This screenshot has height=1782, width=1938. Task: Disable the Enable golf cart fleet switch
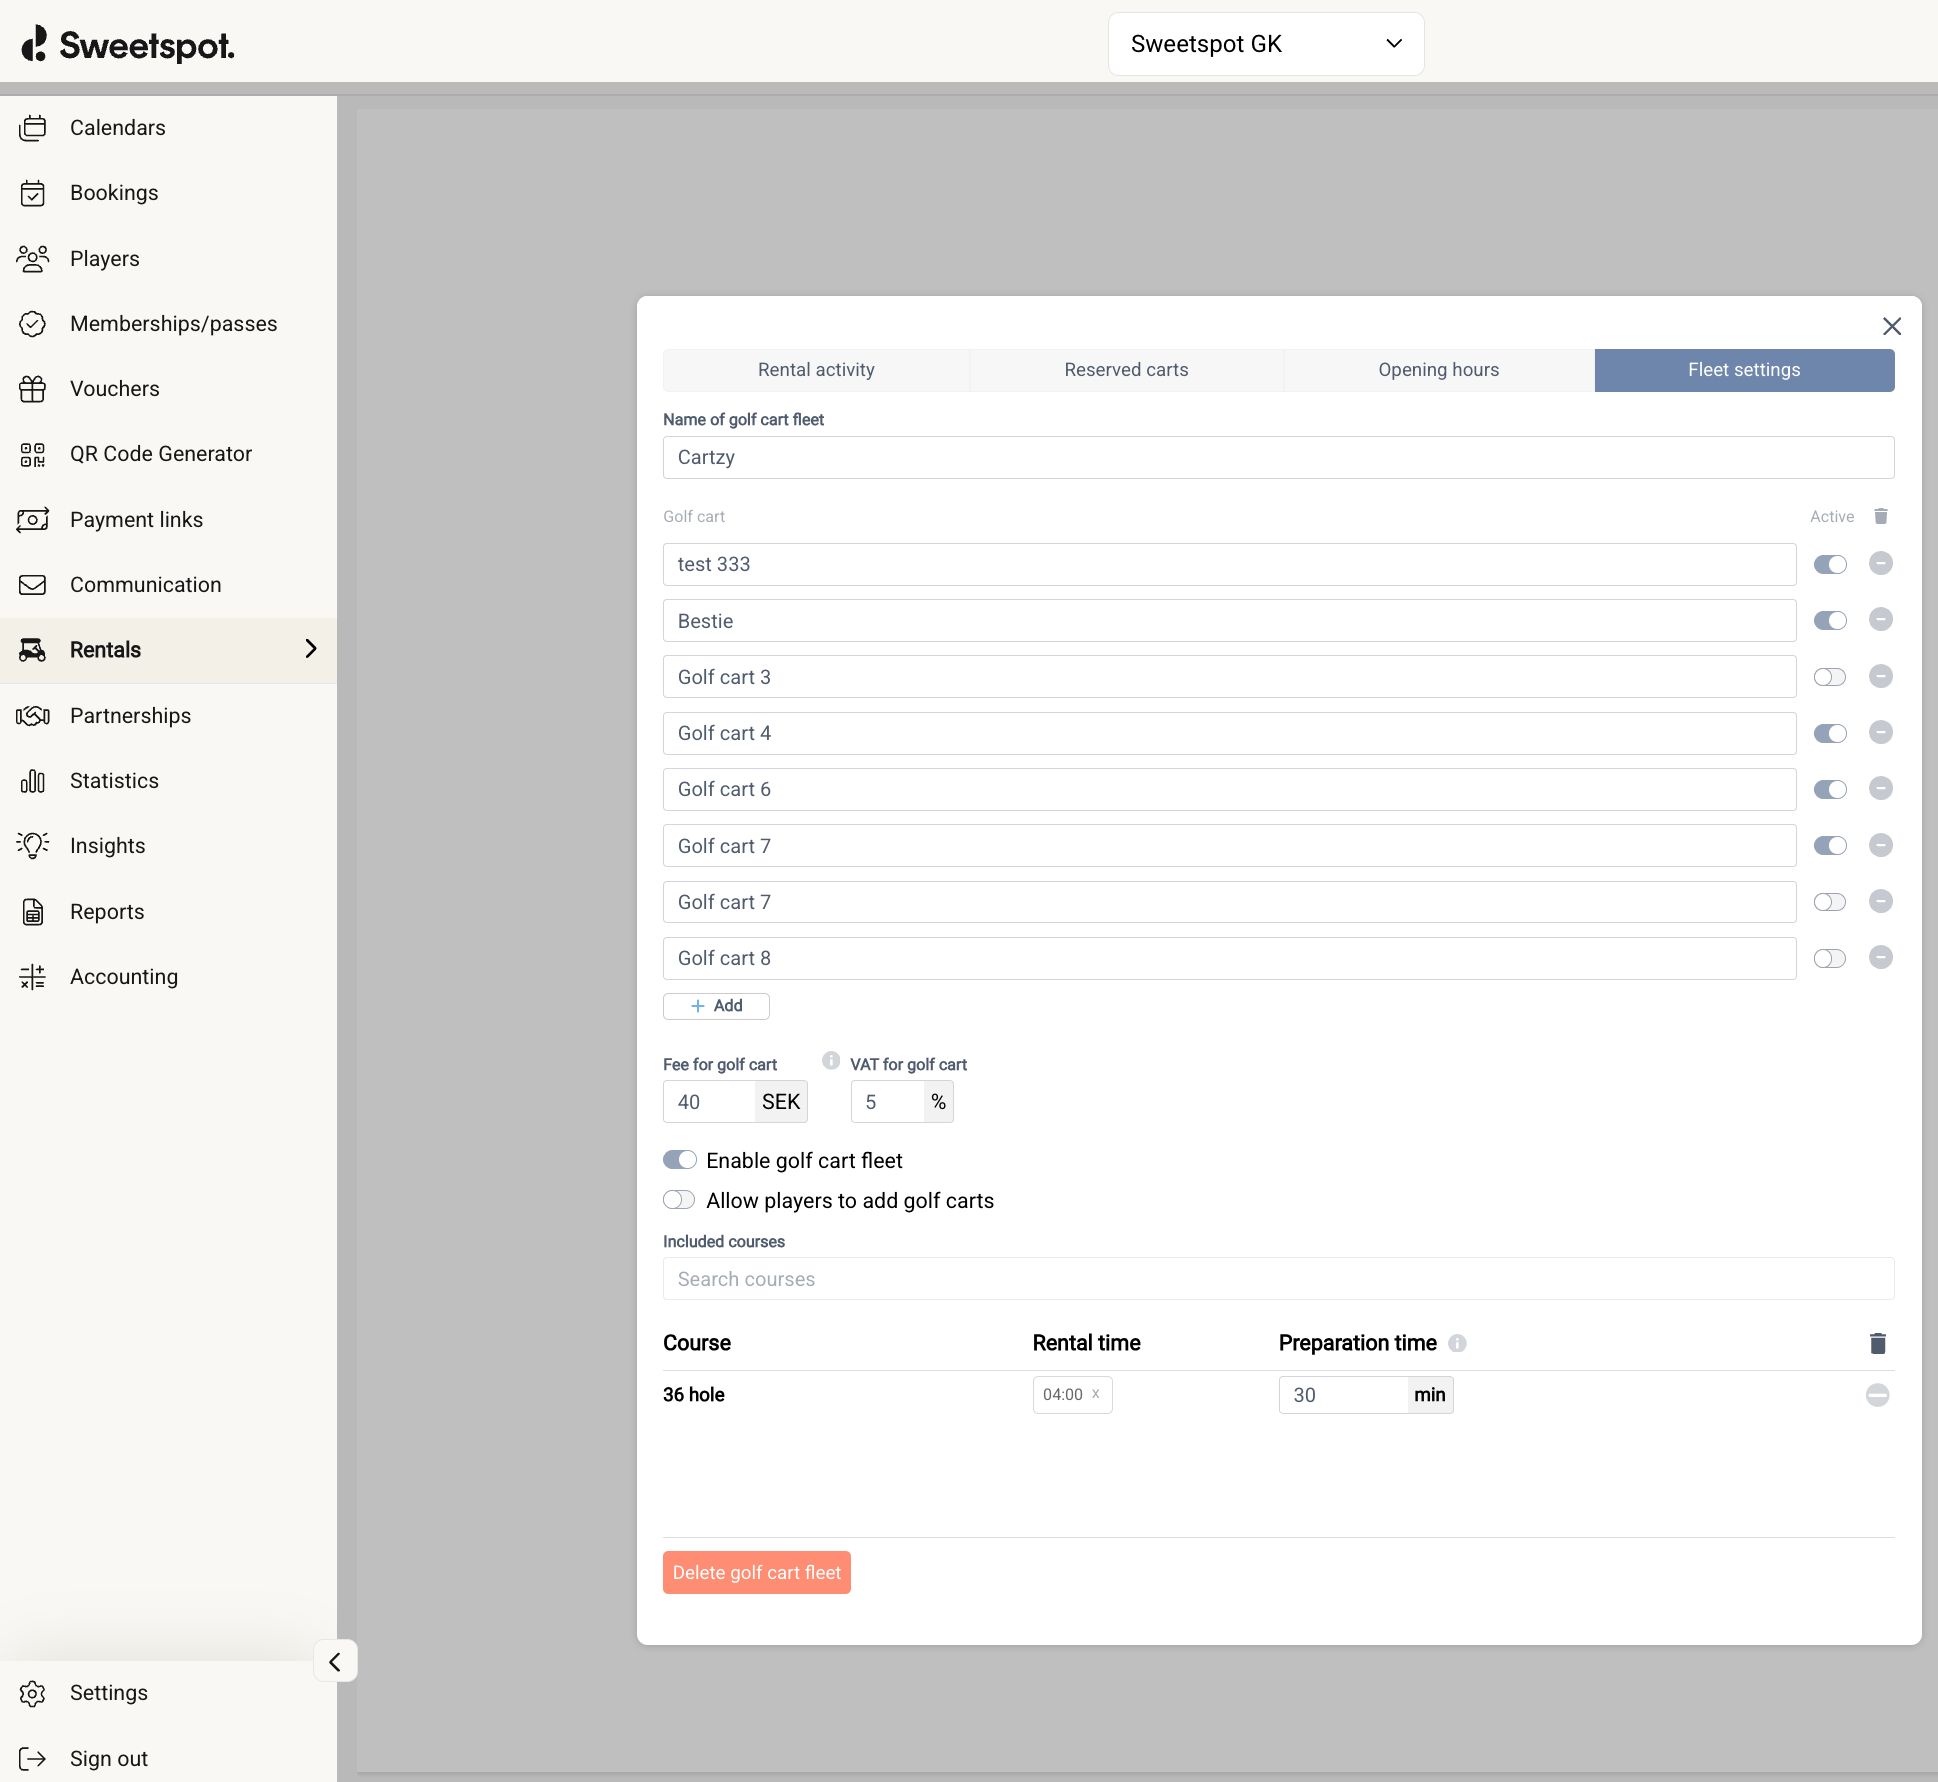click(x=679, y=1160)
